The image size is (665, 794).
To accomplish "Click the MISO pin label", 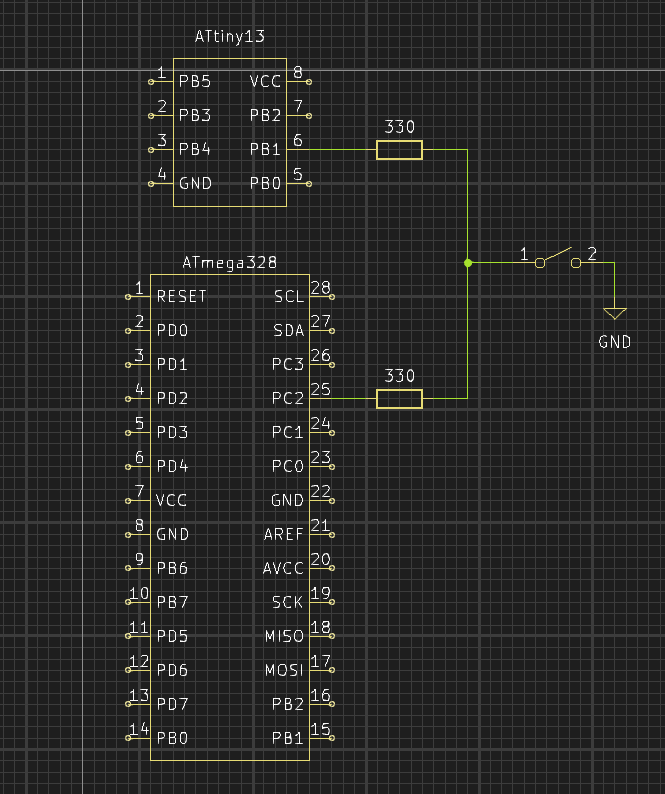I will 284,636.
